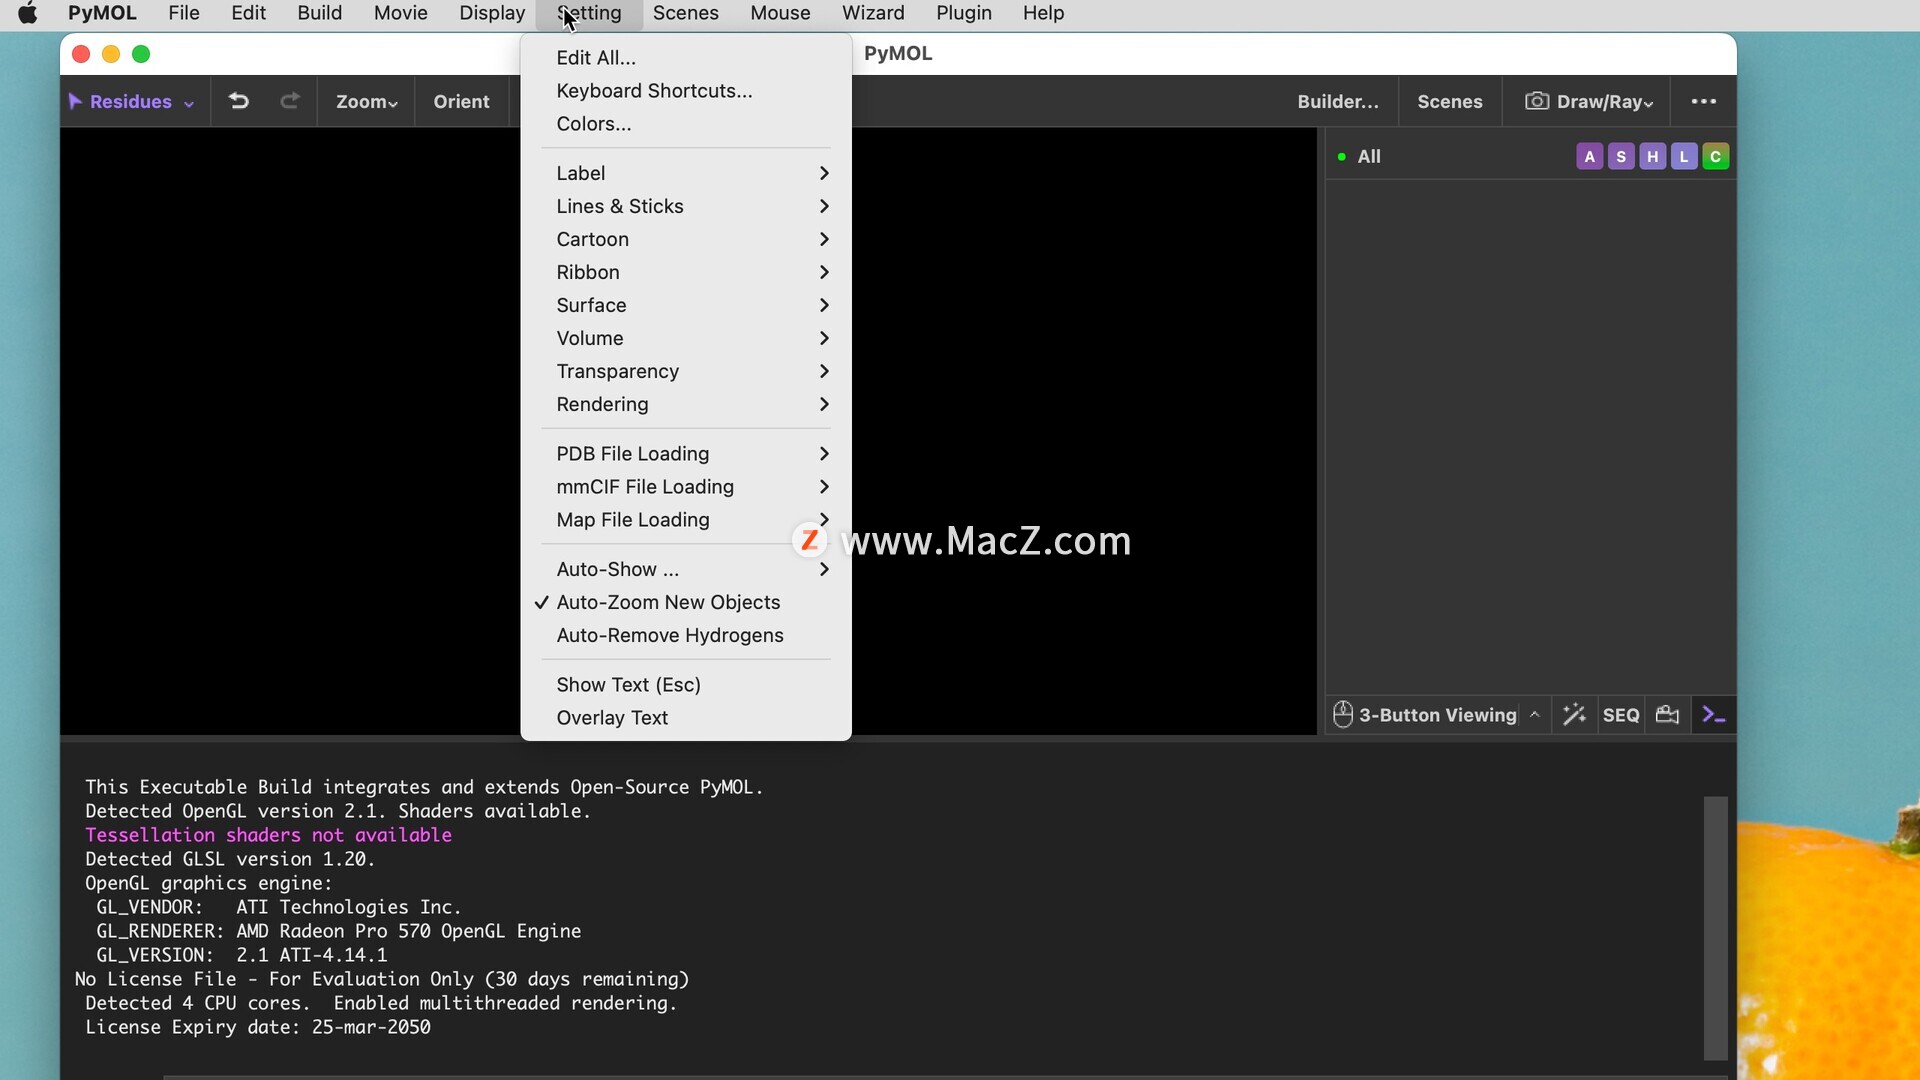Viewport: 1920px width, 1080px height.
Task: Open the PyMOL application menu
Action: (x=102, y=13)
